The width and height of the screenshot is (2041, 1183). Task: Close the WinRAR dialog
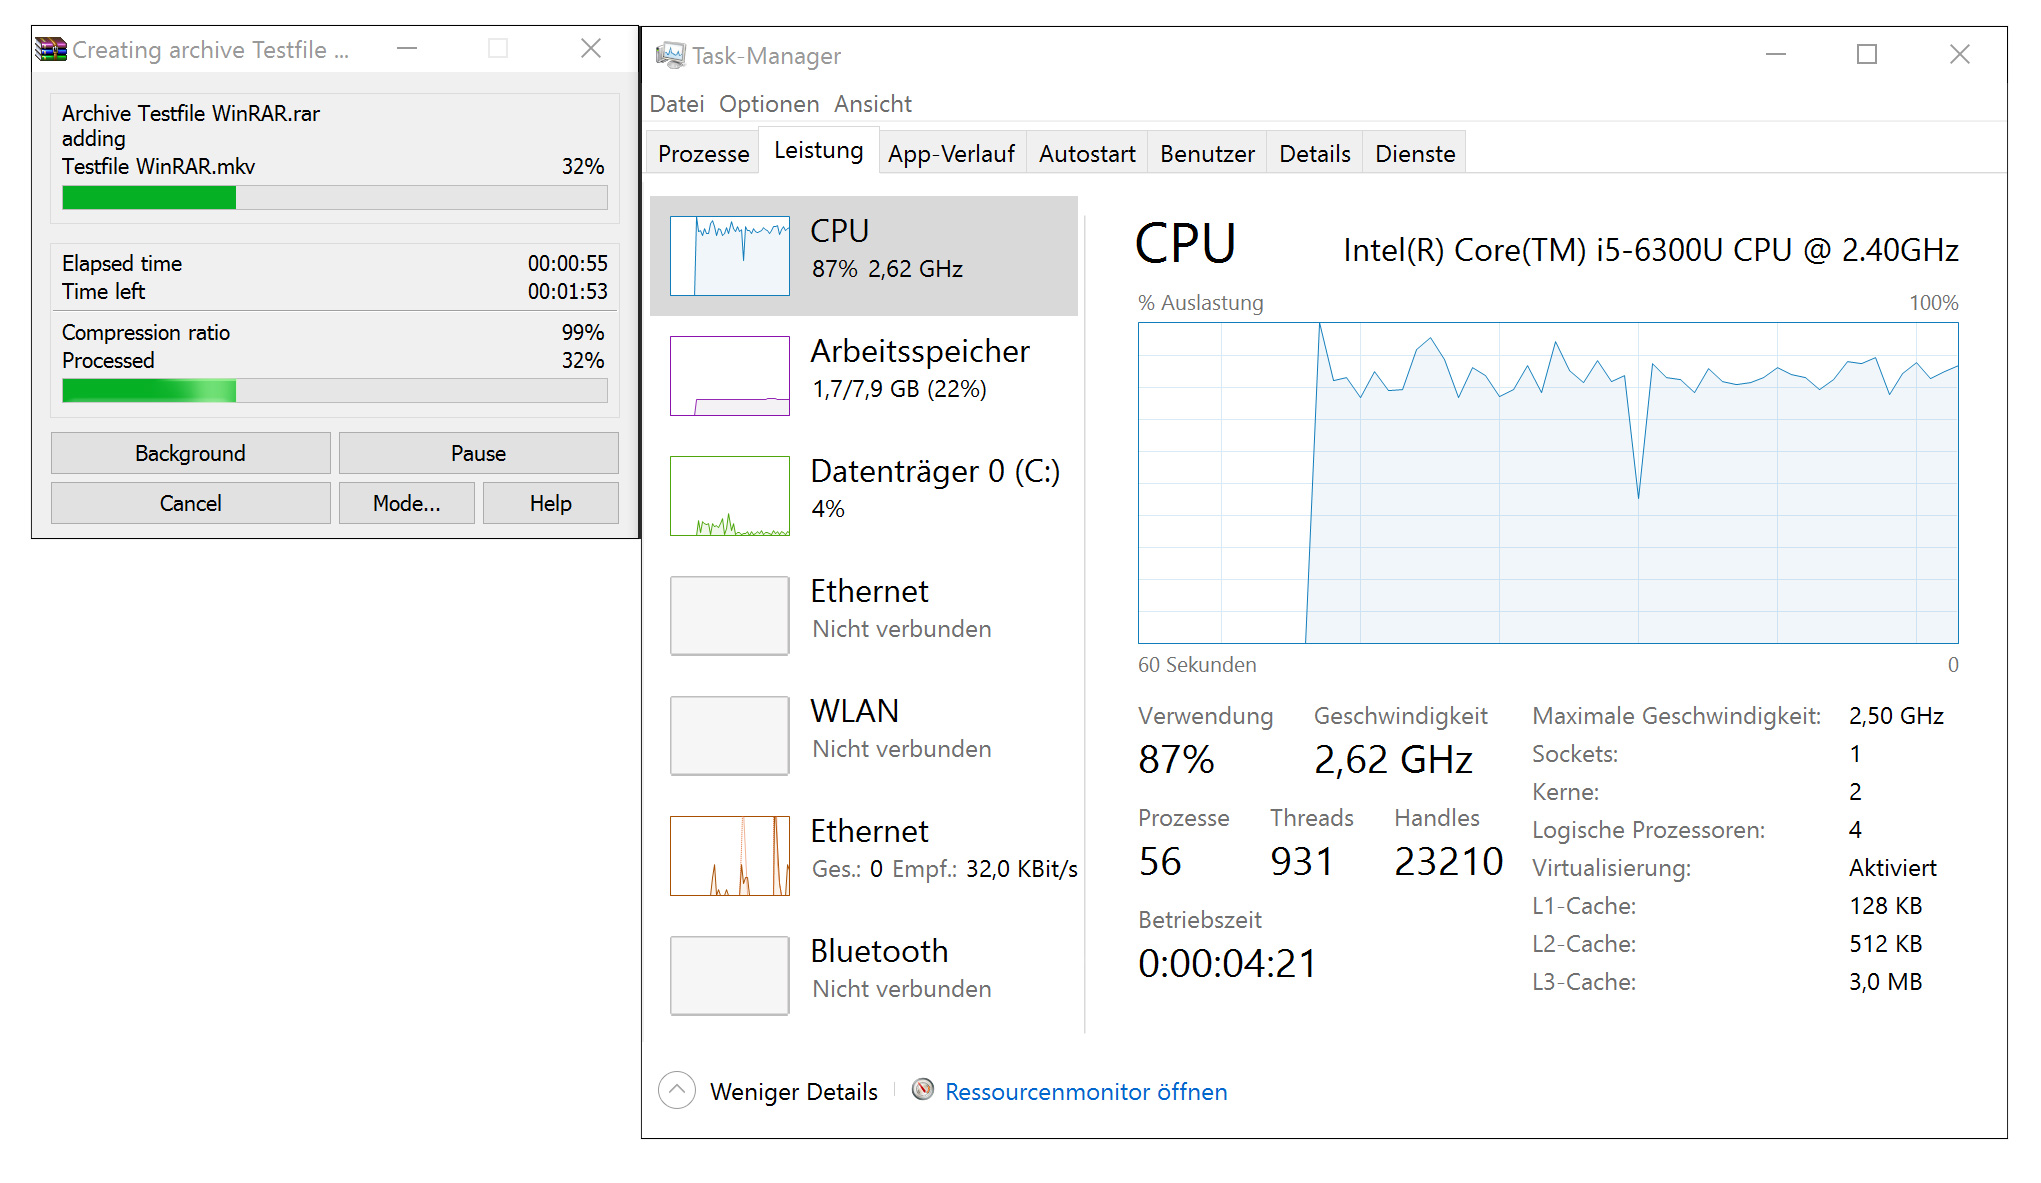coord(591,48)
